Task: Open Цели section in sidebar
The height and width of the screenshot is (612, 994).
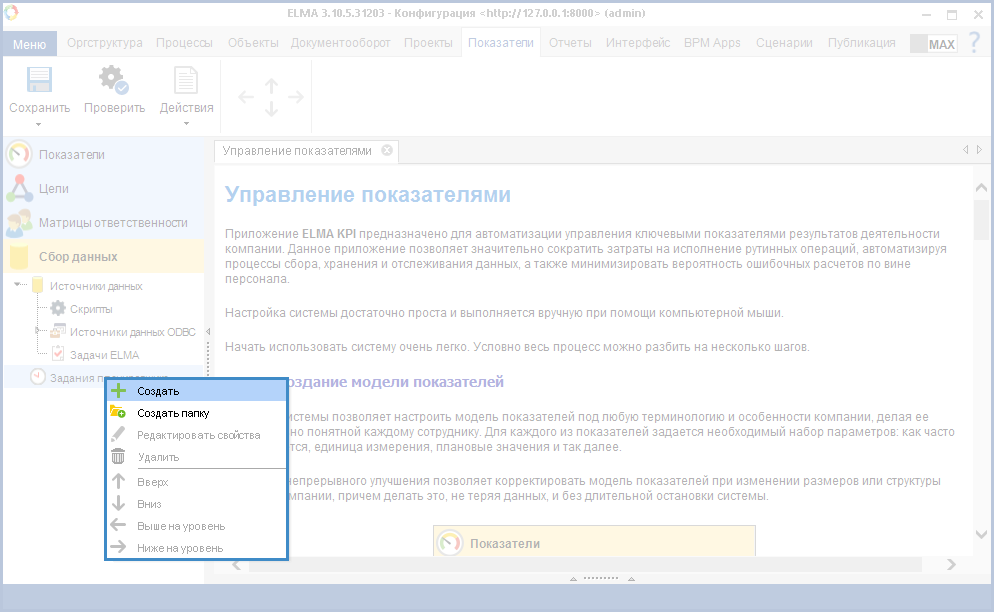Action: [53, 189]
